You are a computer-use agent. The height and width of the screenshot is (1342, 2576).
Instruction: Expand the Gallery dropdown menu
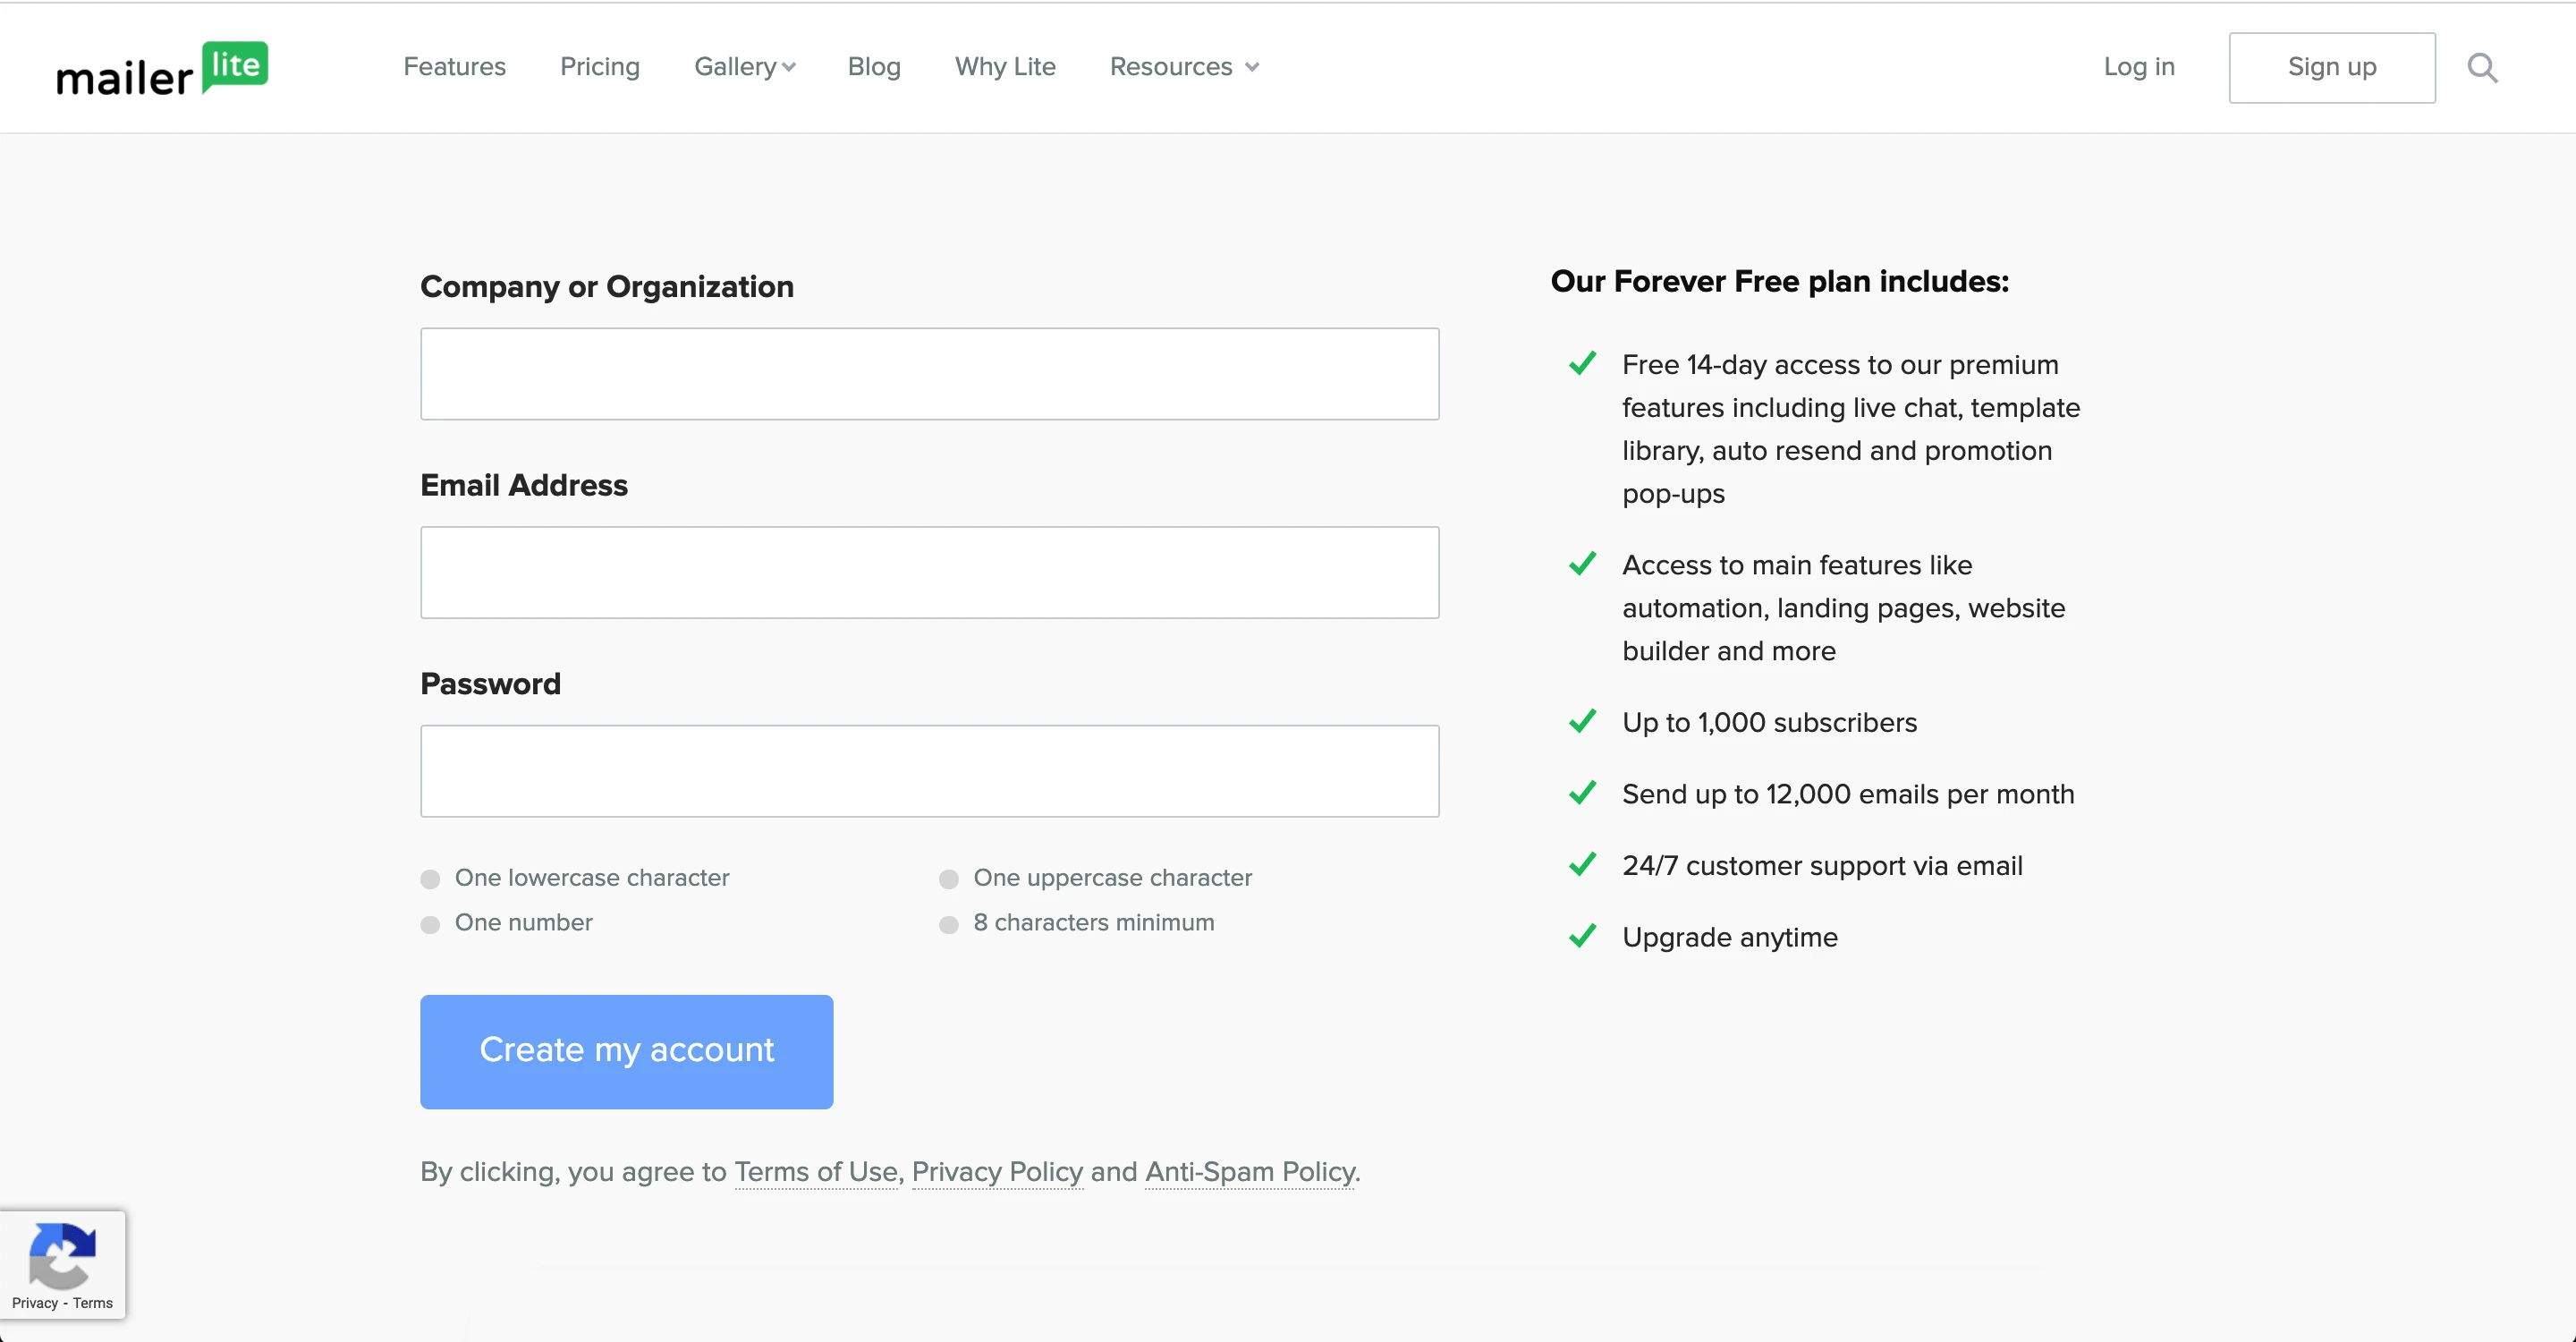coord(744,67)
